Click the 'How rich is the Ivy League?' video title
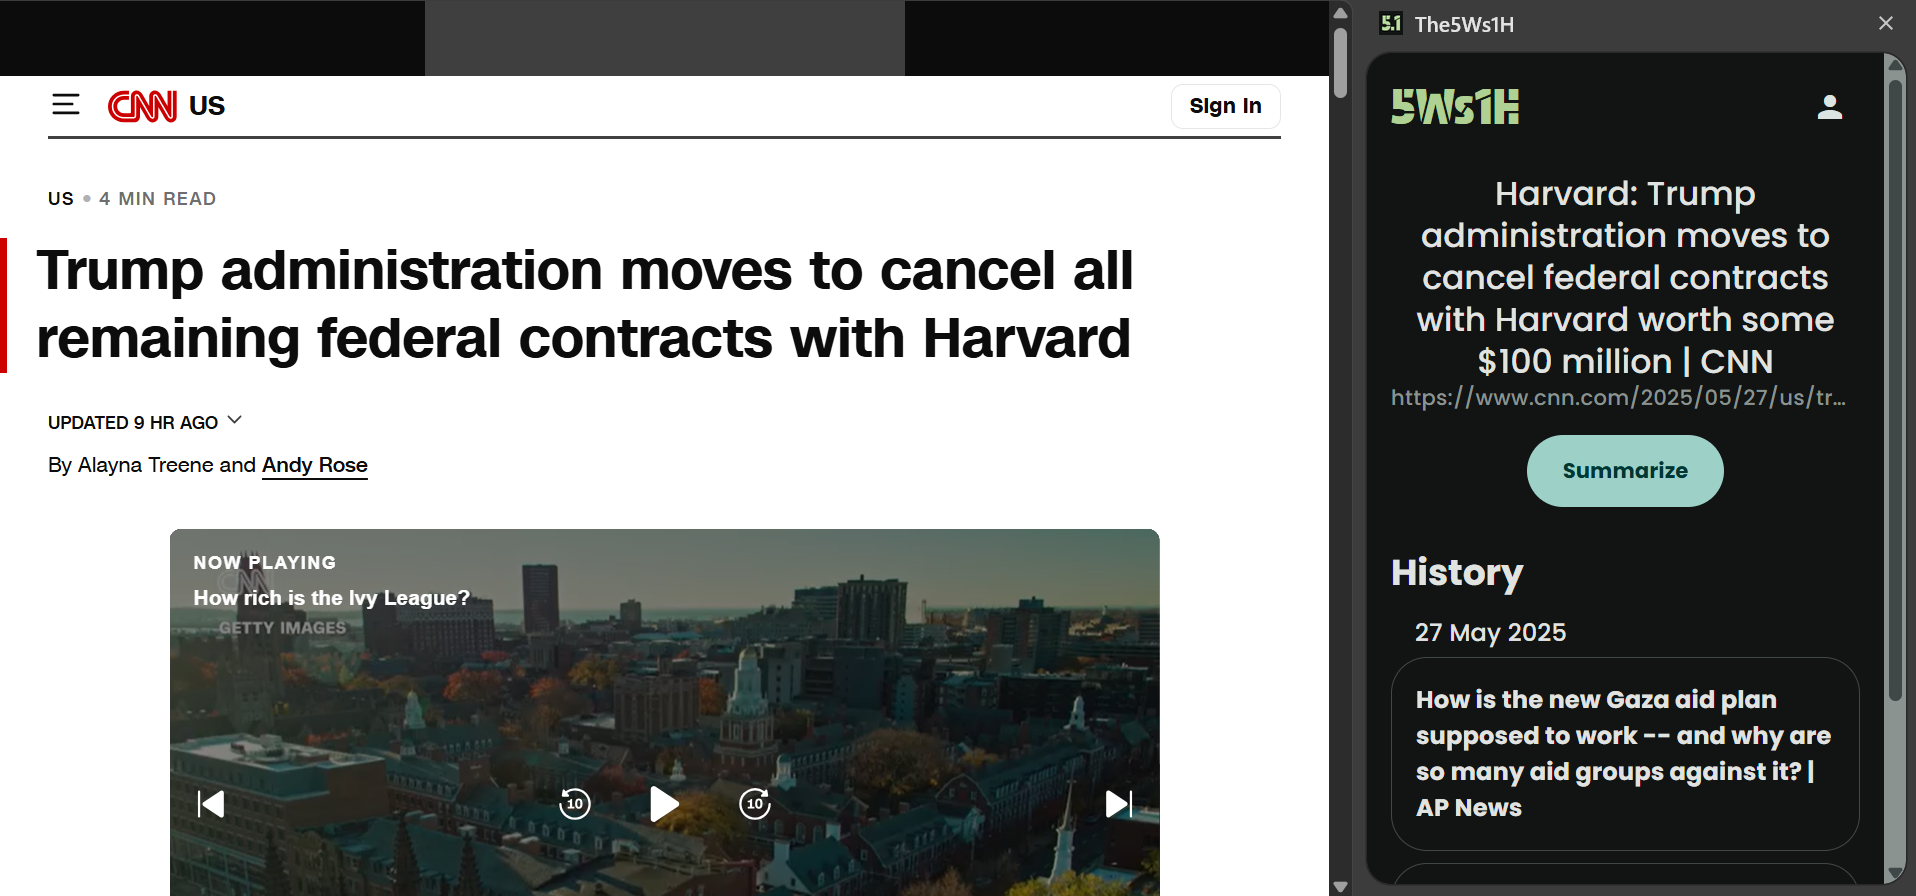The image size is (1916, 896). tap(331, 598)
